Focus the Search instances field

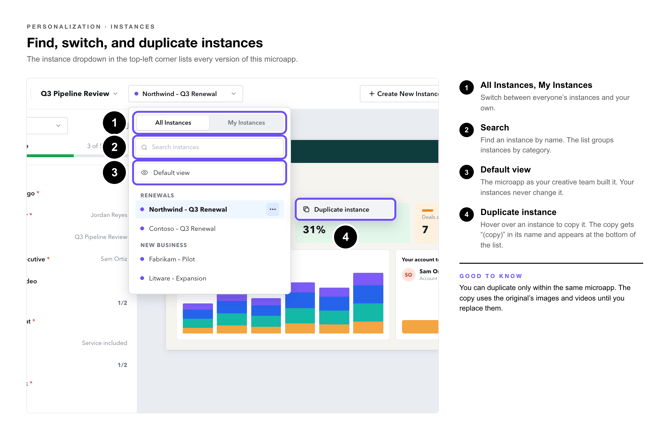point(209,147)
